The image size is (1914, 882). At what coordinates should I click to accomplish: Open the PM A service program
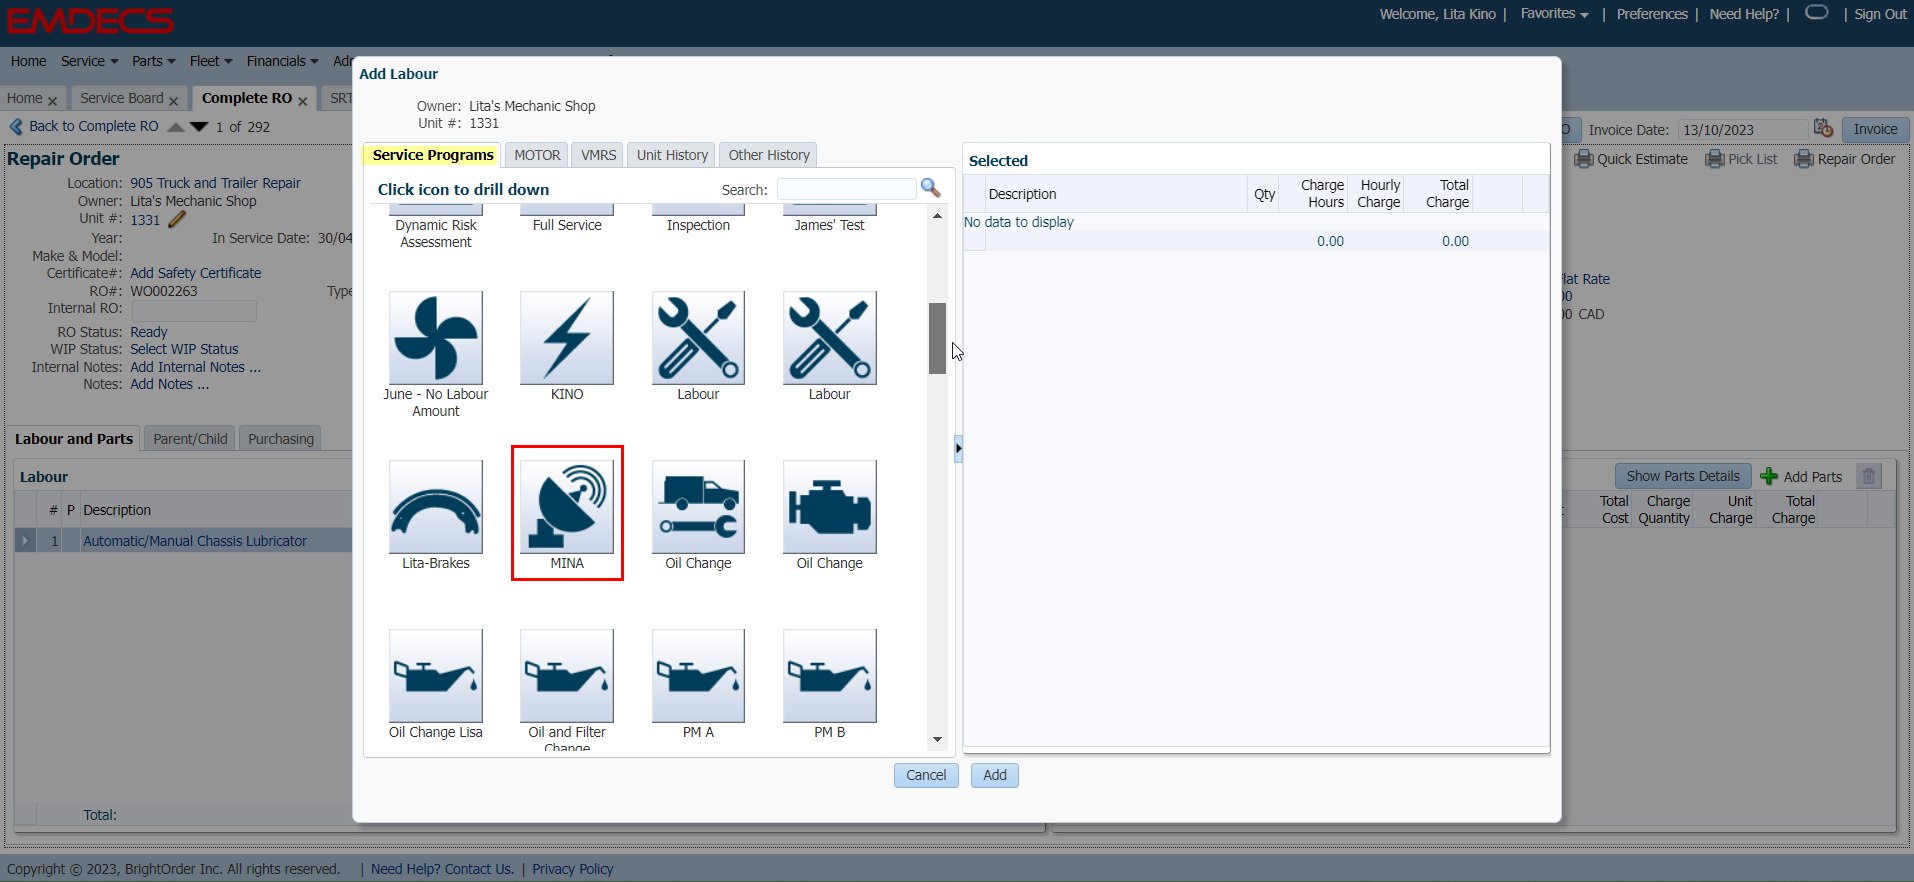[698, 676]
